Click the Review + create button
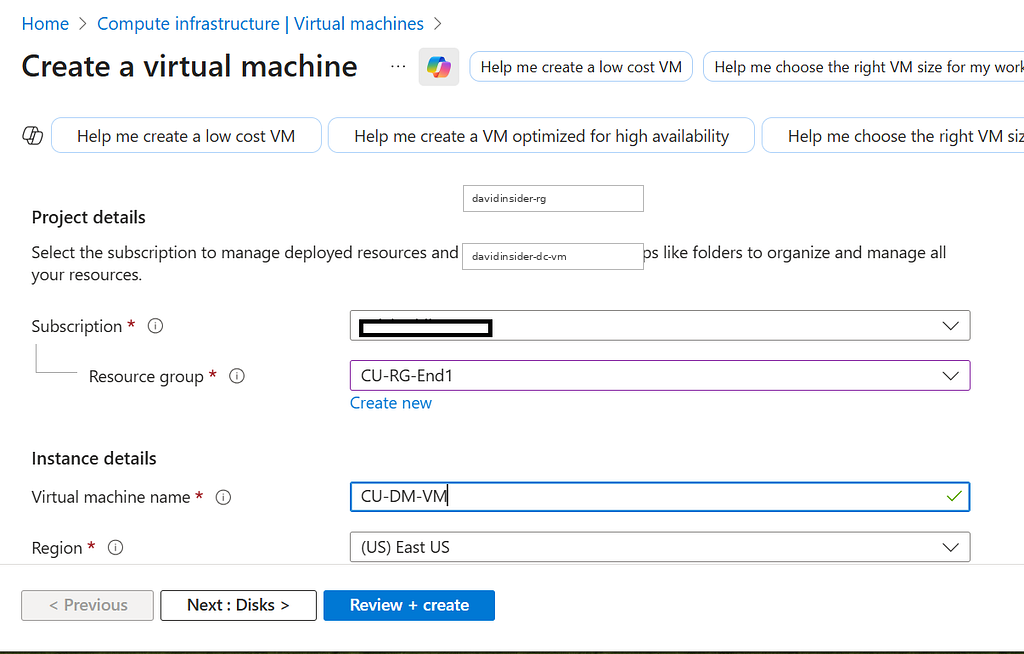 click(409, 605)
